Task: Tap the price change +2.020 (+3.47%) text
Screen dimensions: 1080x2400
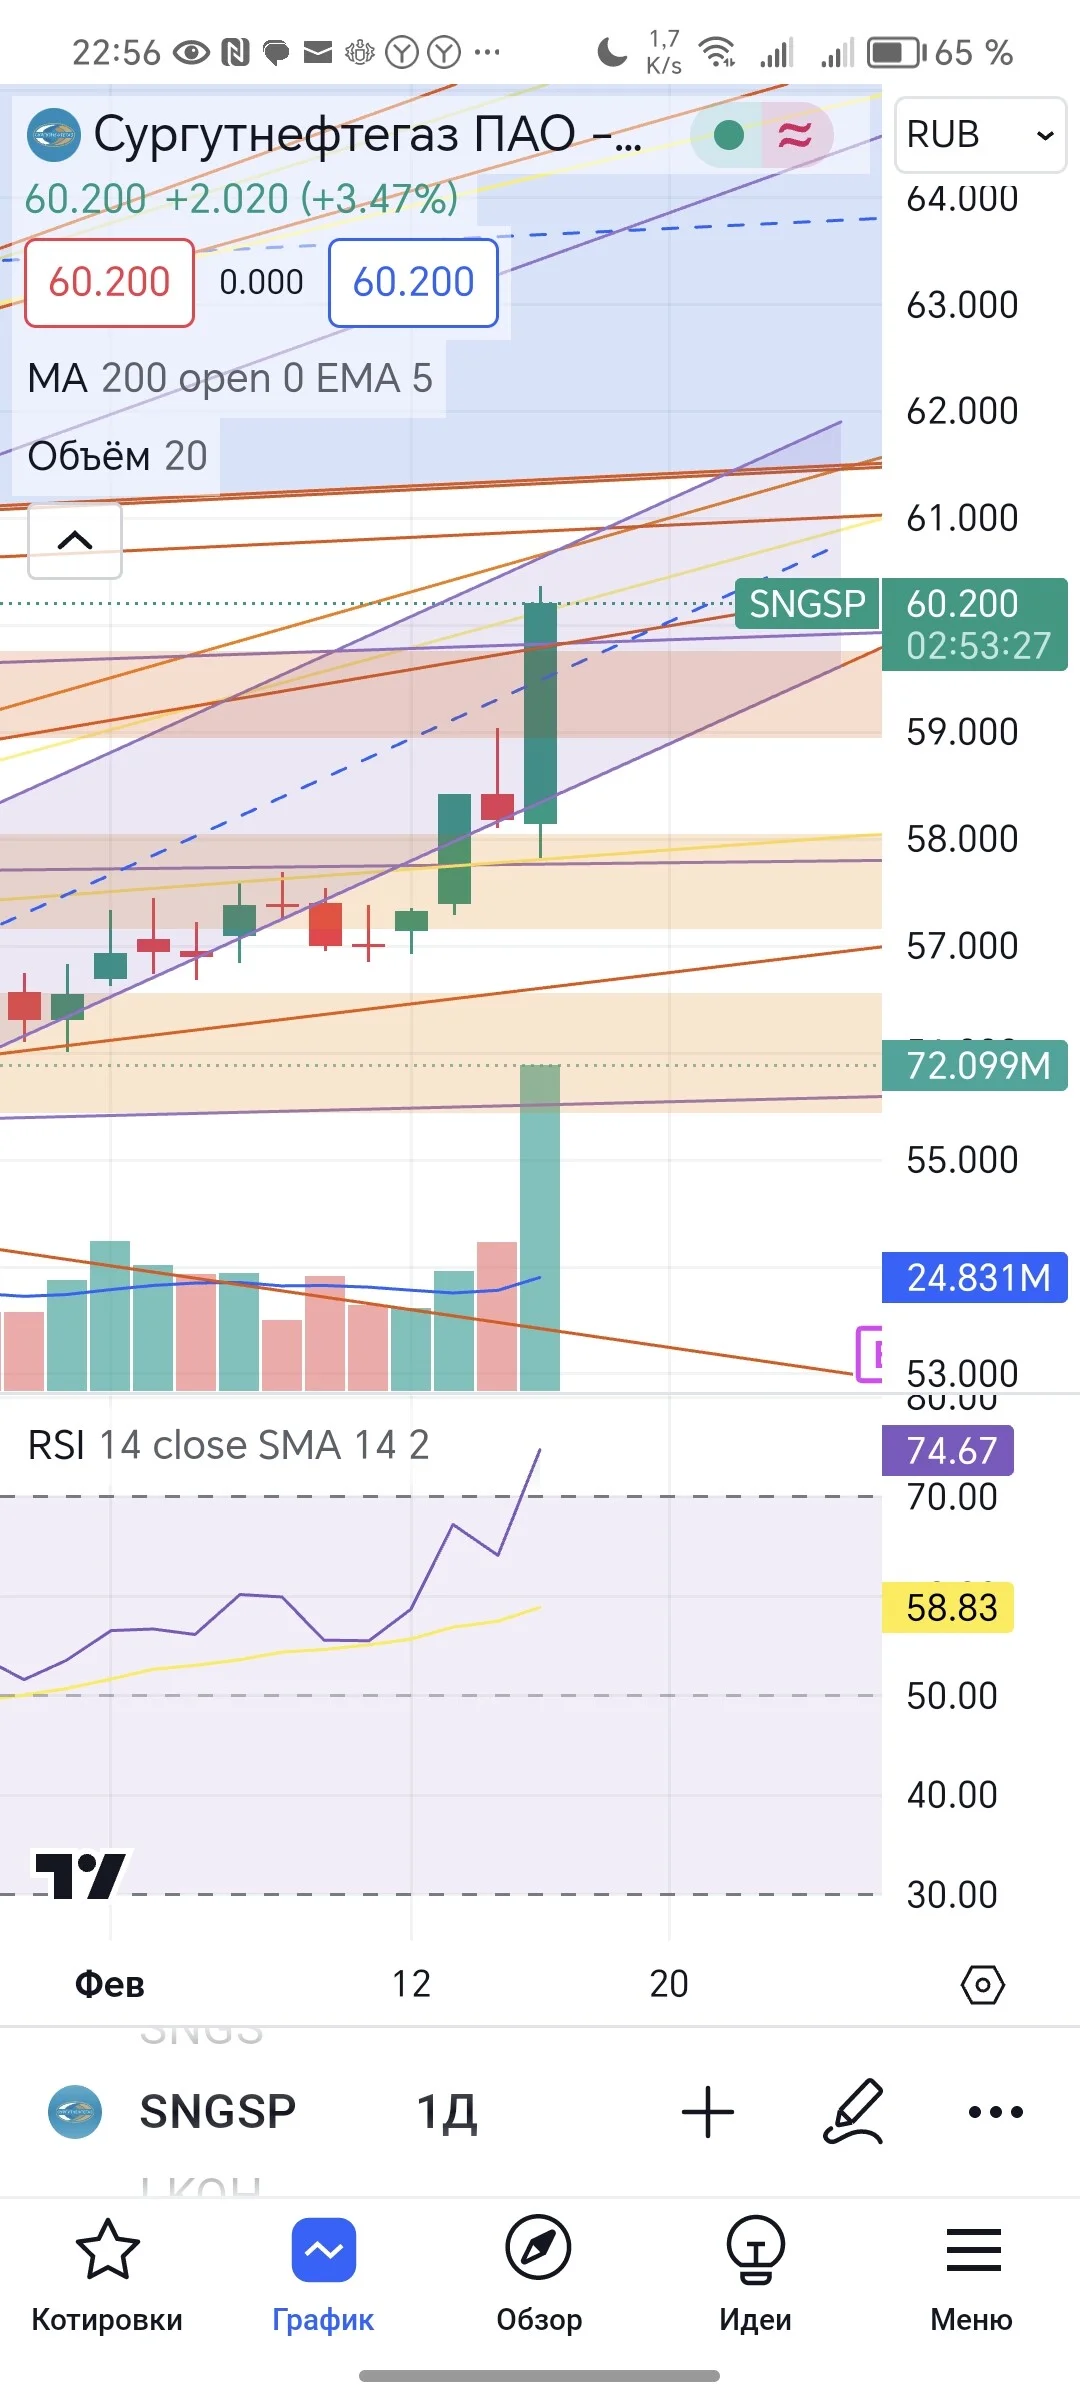Action: point(311,199)
